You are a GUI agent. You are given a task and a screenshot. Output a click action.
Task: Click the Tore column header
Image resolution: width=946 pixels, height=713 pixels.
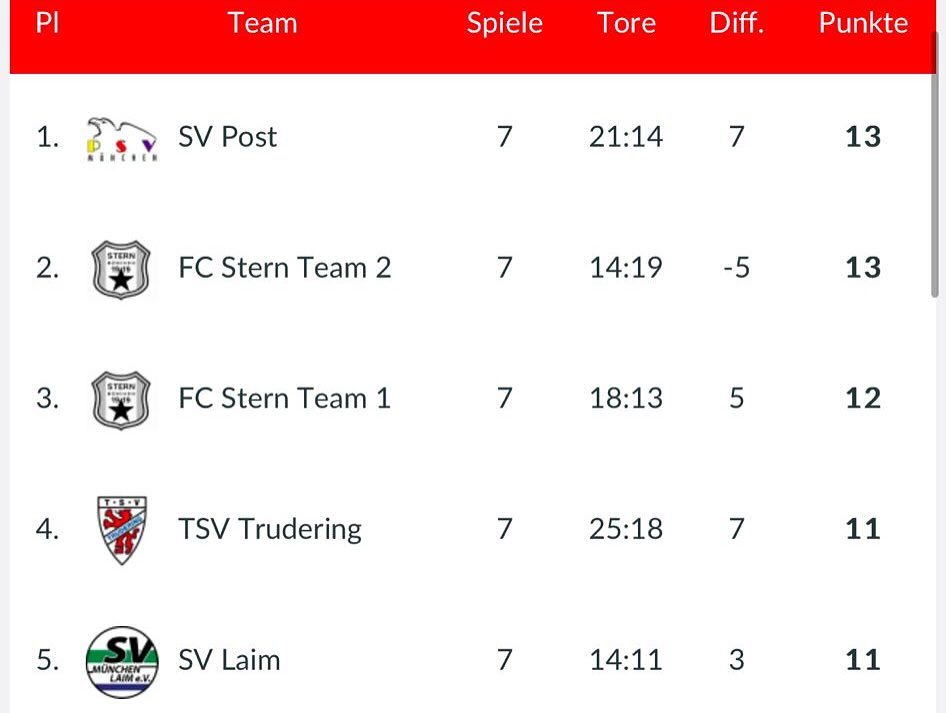(626, 23)
